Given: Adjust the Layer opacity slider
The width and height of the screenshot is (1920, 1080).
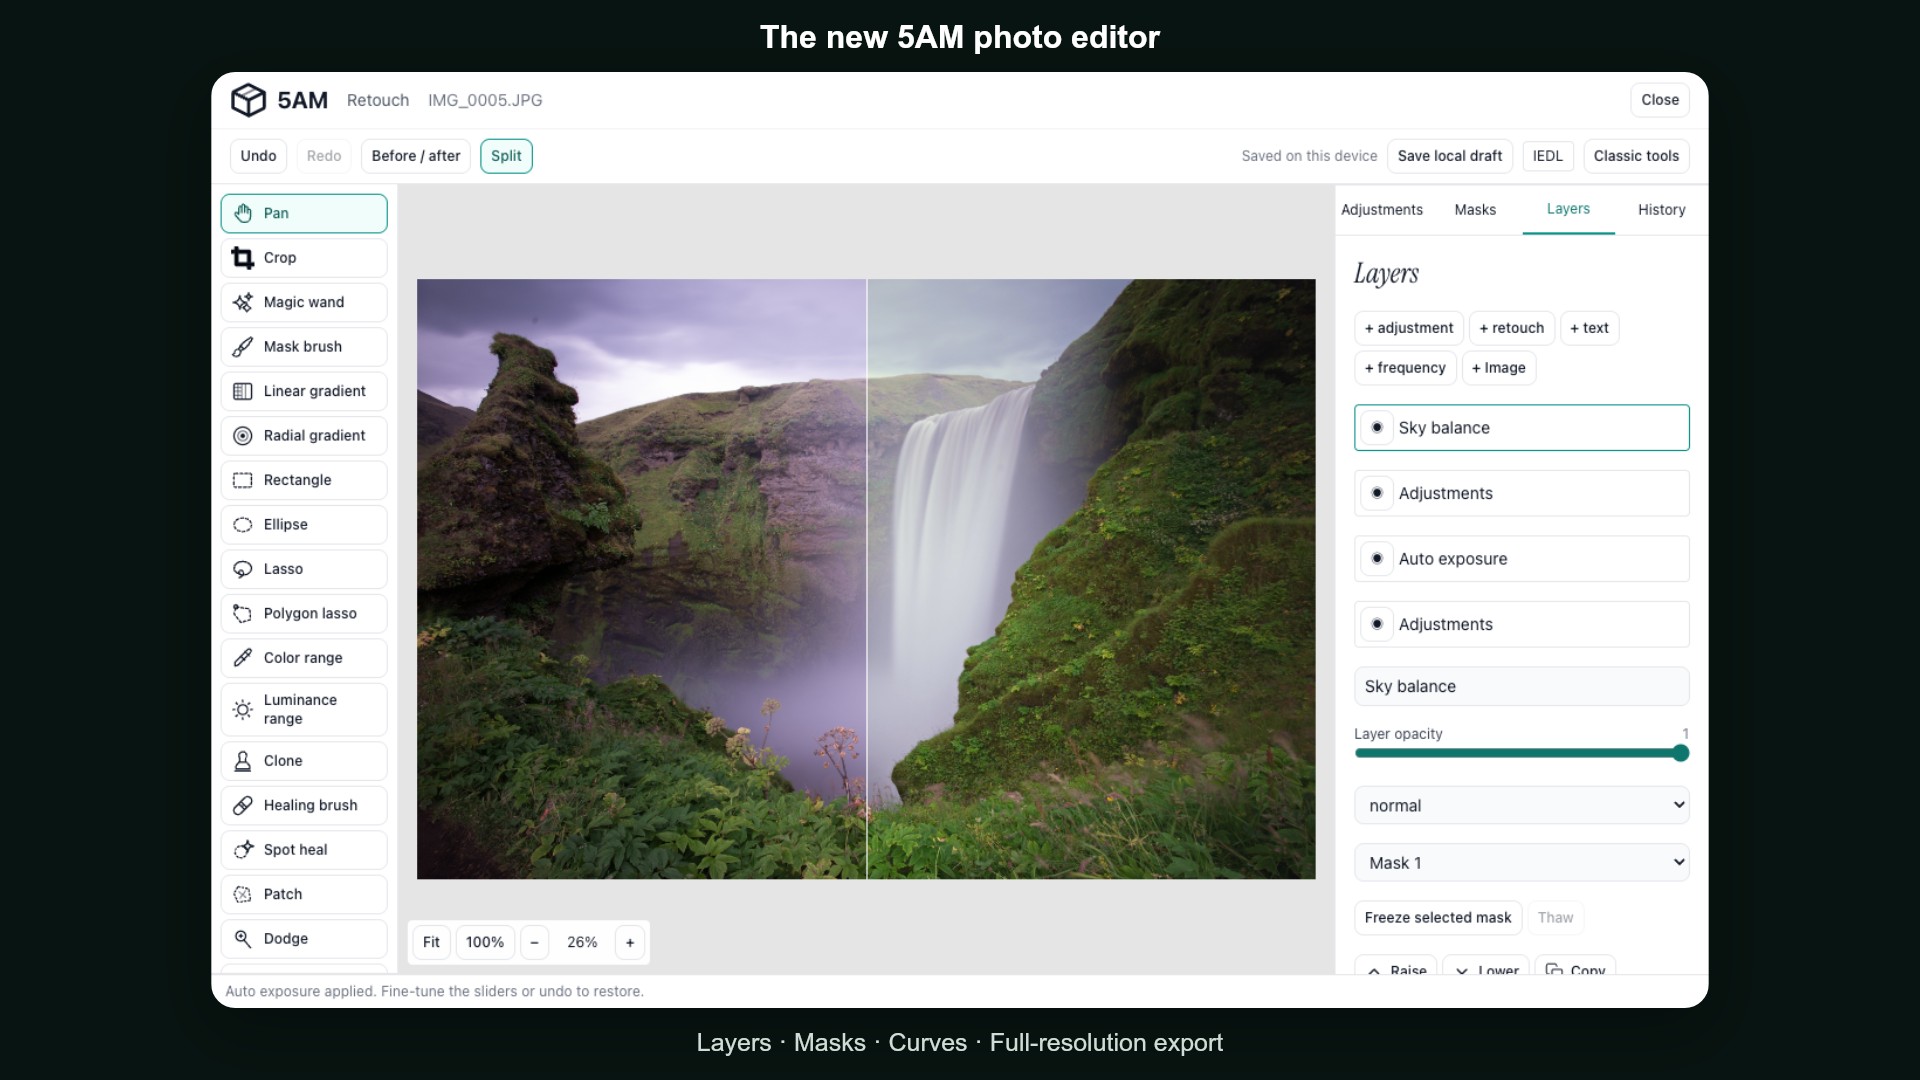Looking at the screenshot, I should coord(1522,753).
